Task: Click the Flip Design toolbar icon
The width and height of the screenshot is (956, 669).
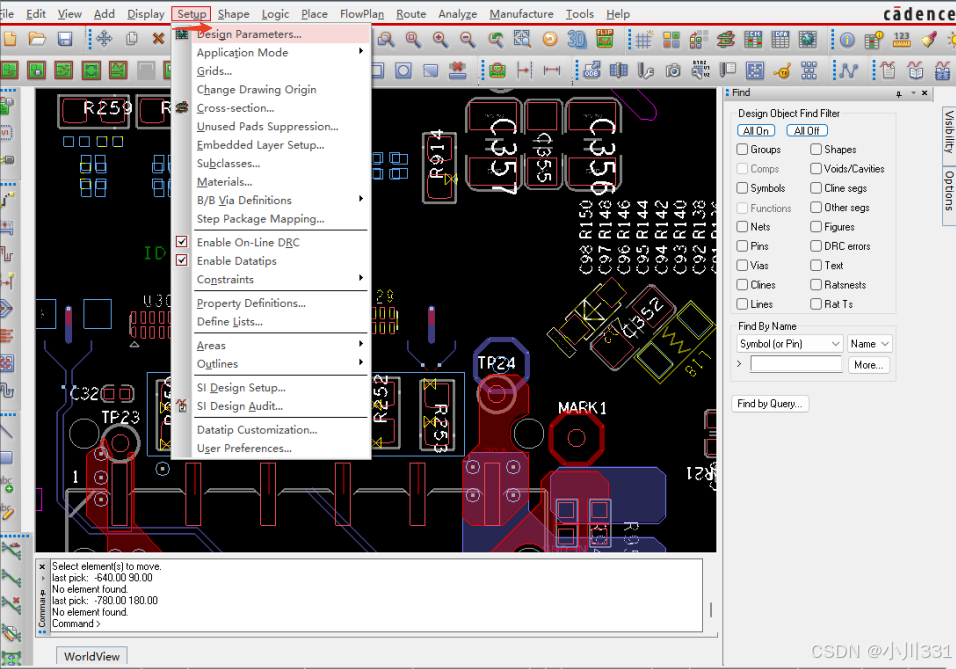Action: (604, 40)
